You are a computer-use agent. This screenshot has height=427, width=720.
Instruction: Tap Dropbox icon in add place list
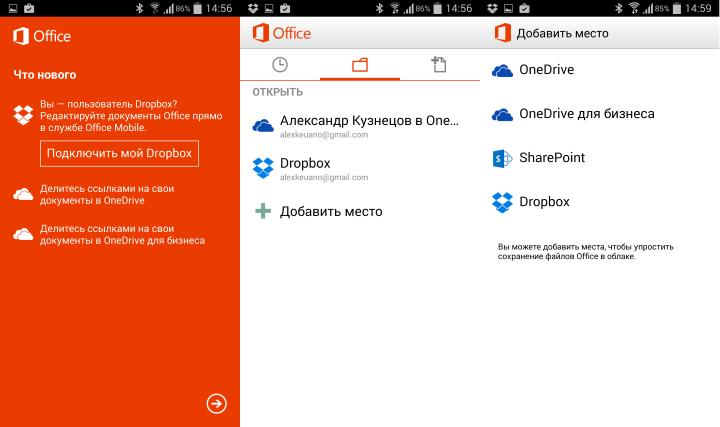(x=502, y=202)
